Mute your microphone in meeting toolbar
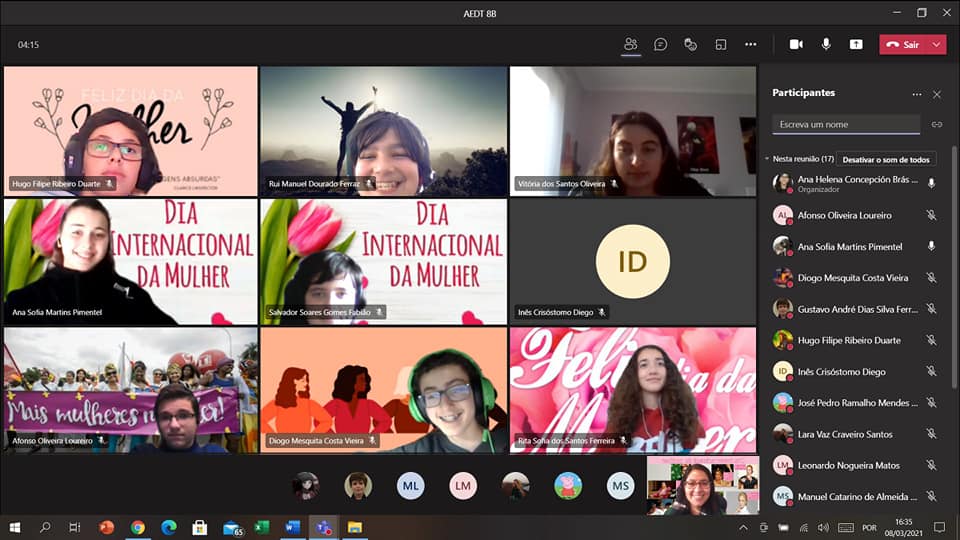The image size is (960, 540). (x=826, y=44)
